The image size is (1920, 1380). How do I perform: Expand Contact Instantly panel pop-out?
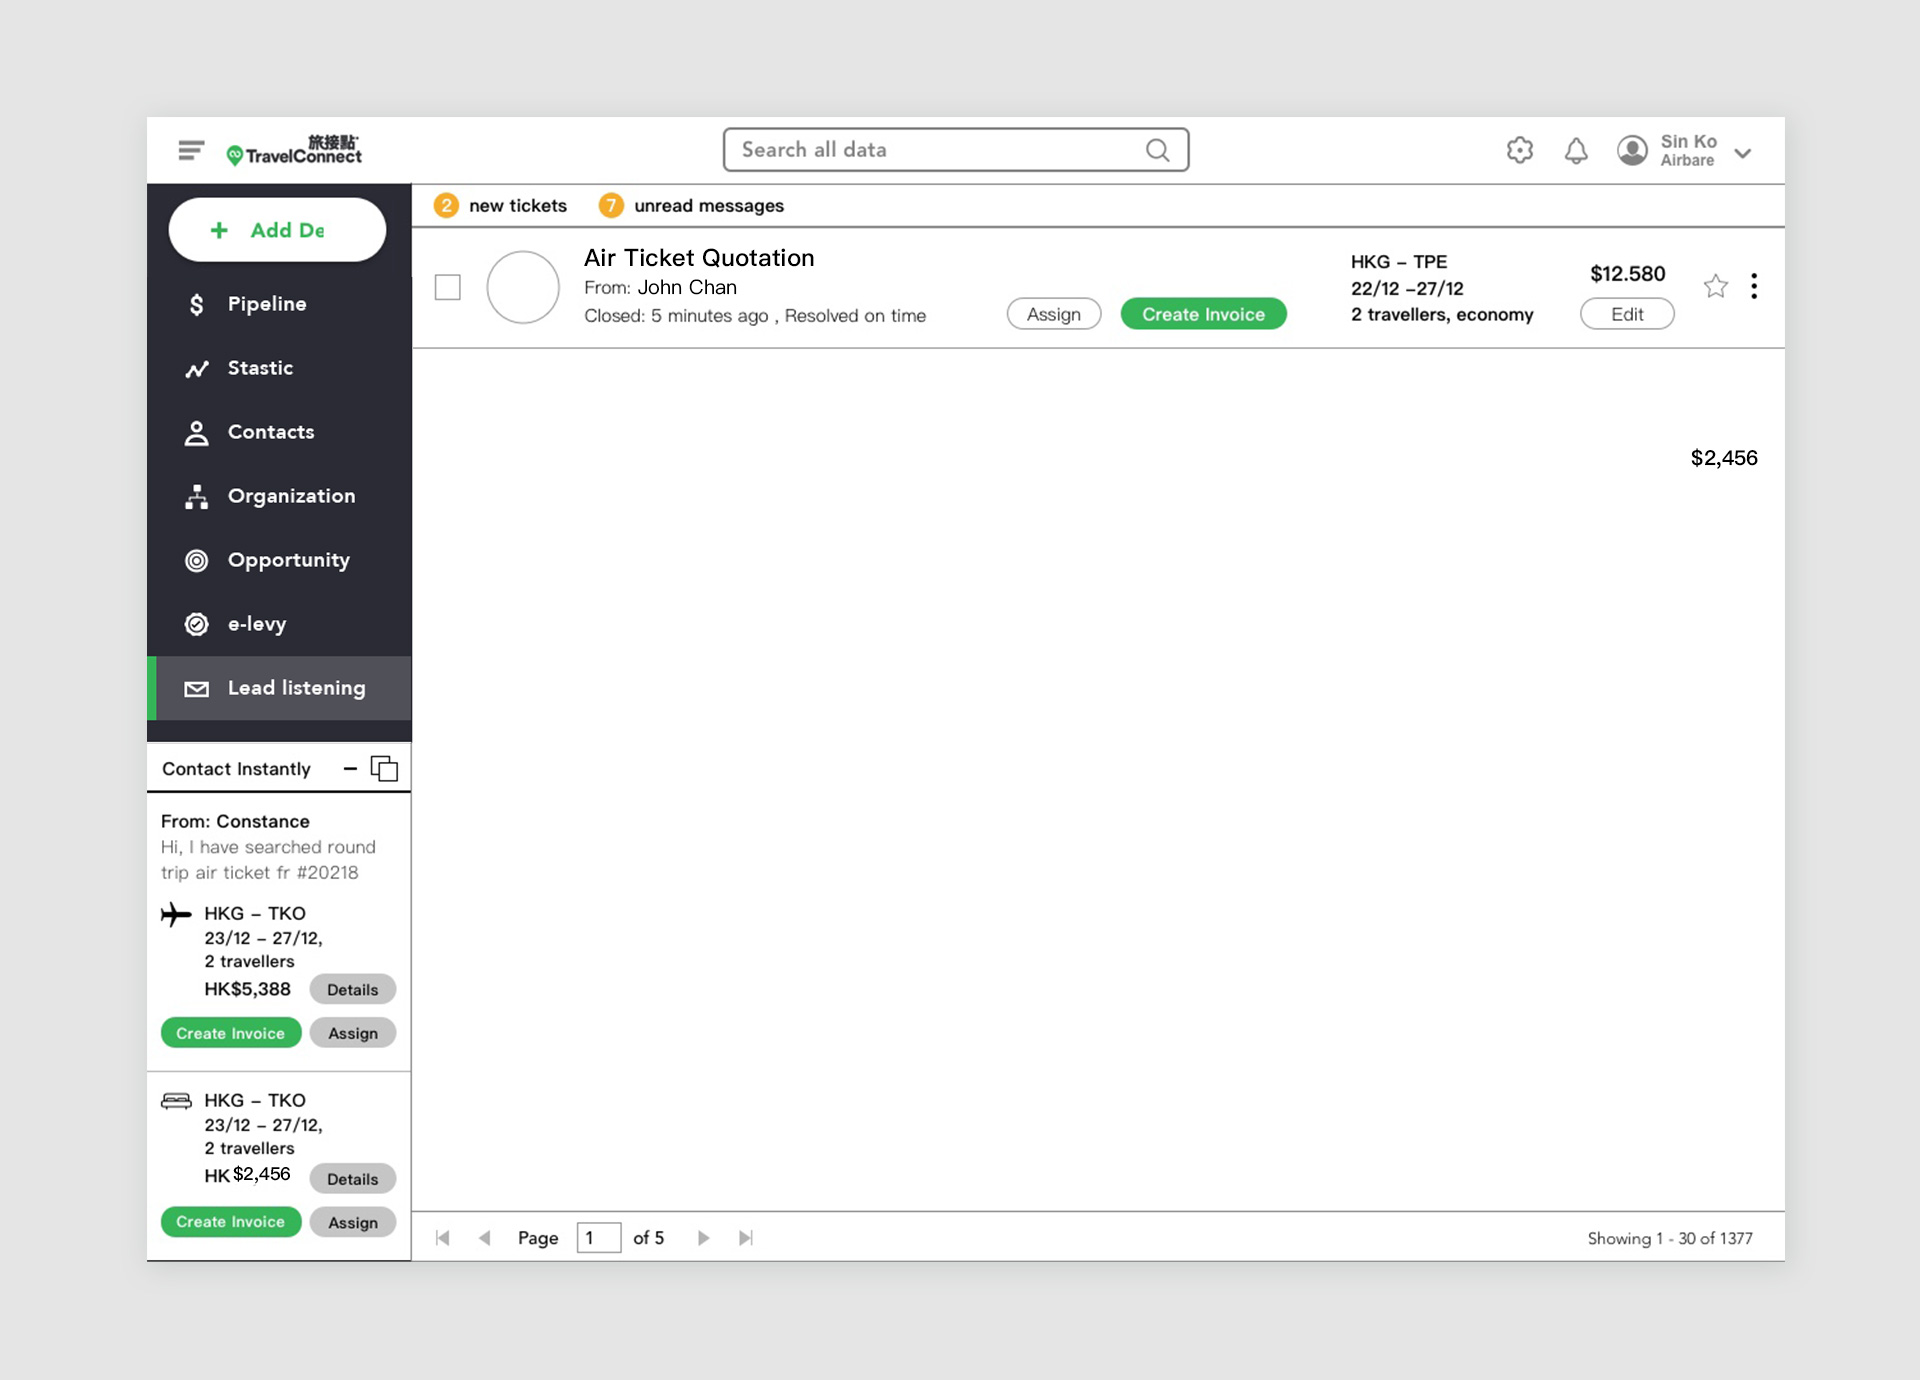tap(385, 767)
